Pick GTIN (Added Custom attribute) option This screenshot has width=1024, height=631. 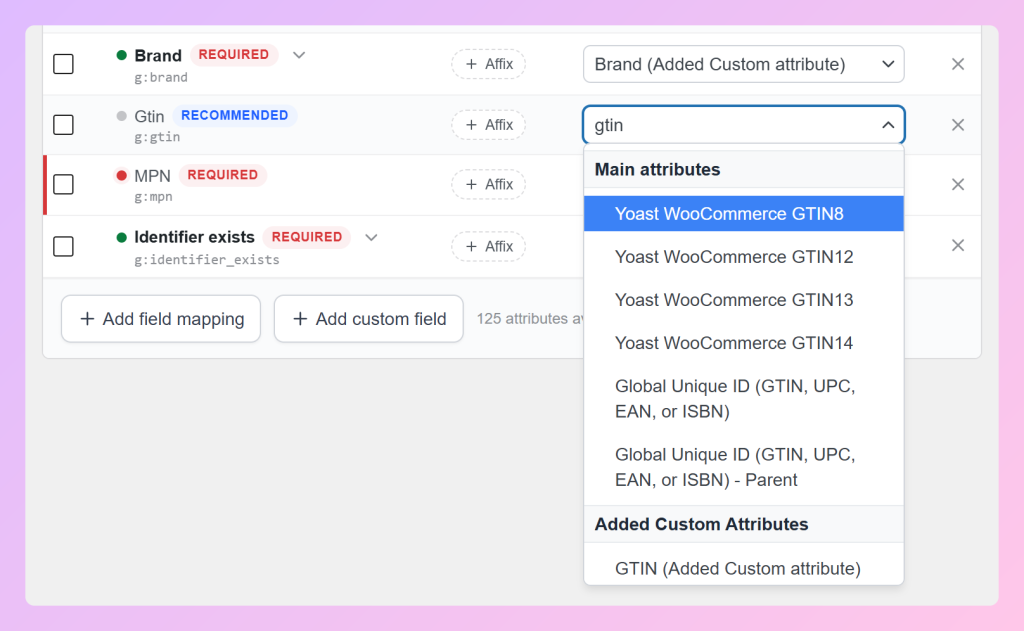point(744,568)
